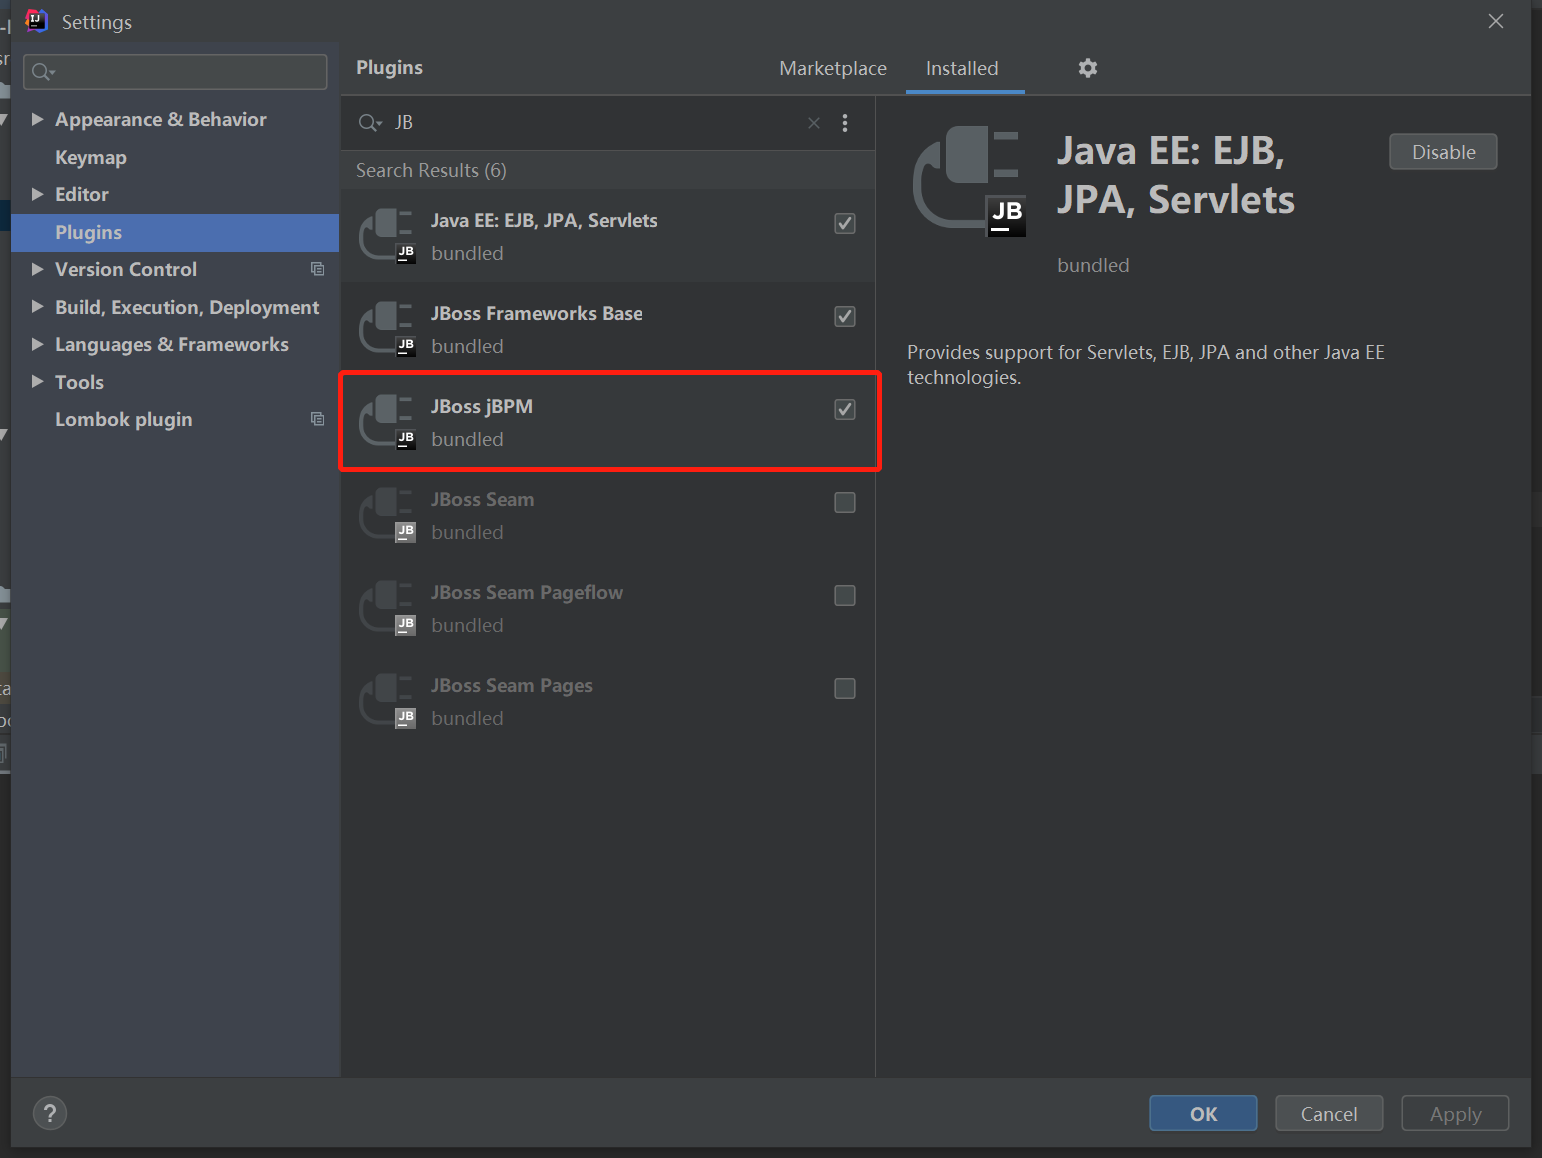The height and width of the screenshot is (1158, 1542).
Task: Select the JBoss Frameworks Base plugin name
Action: (x=537, y=313)
